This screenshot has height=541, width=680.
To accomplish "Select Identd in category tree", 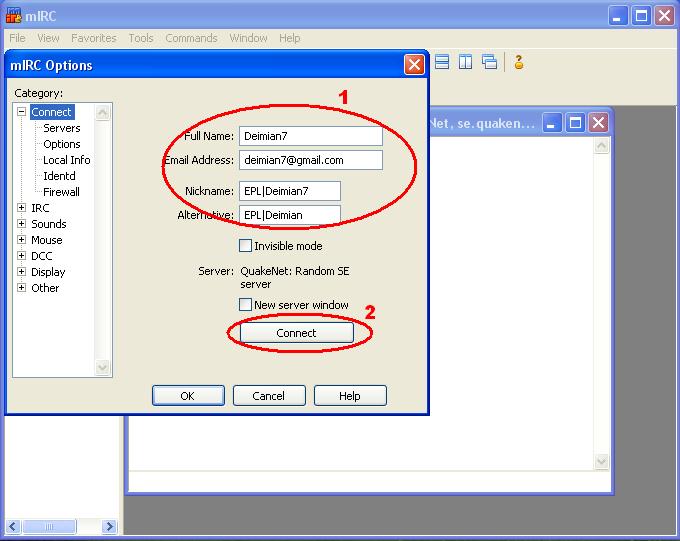I will (59, 176).
